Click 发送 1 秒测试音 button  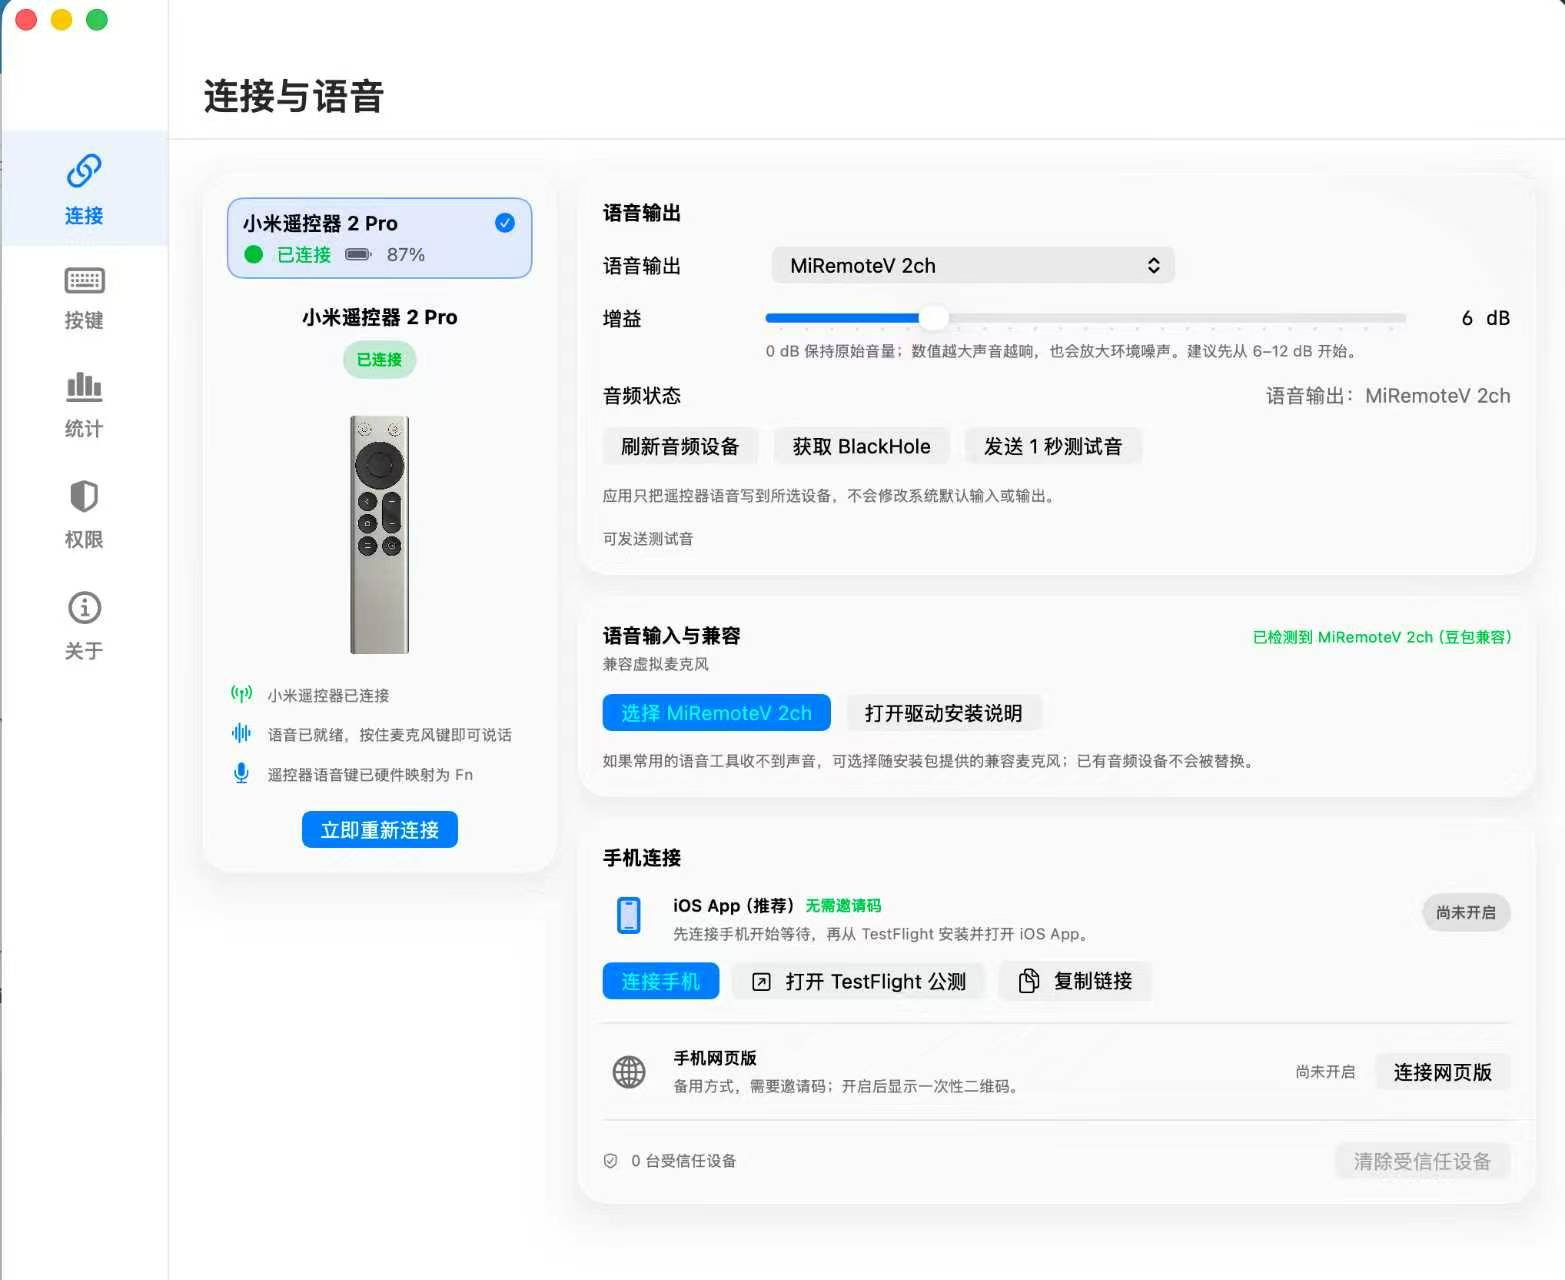(1053, 446)
